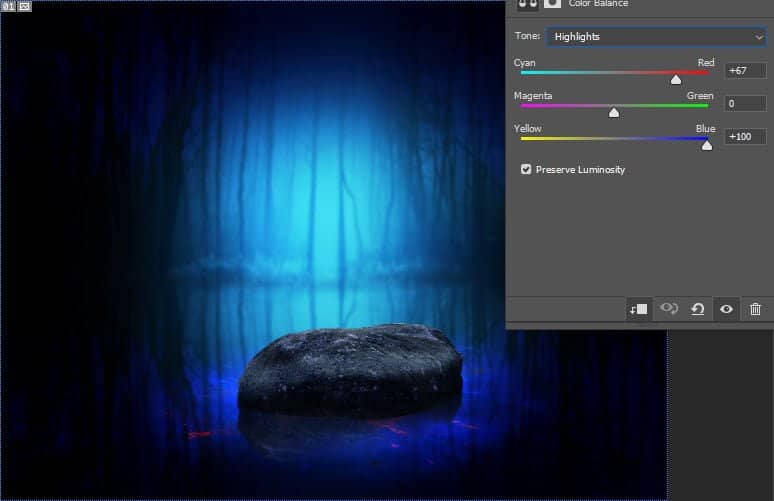Click the slice image type badge
The height and width of the screenshot is (501, 774).
coord(25,6)
